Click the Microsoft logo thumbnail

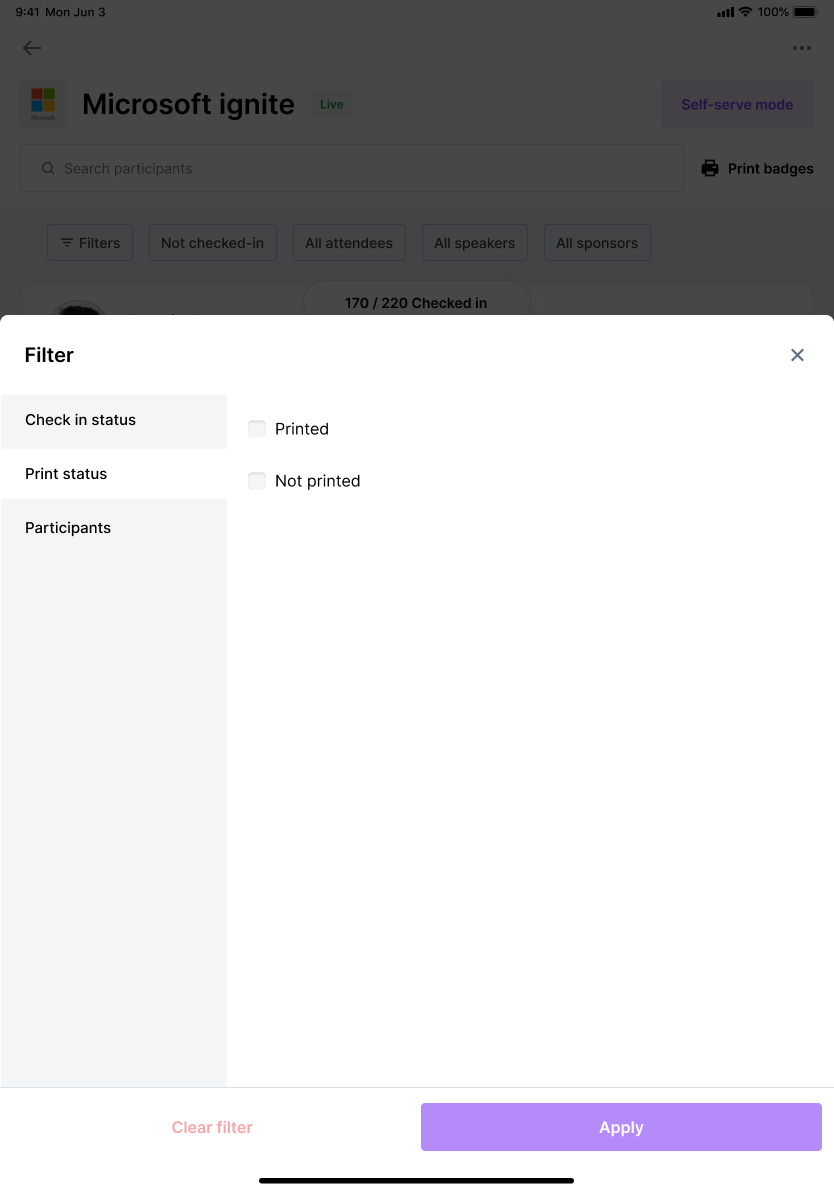43,104
